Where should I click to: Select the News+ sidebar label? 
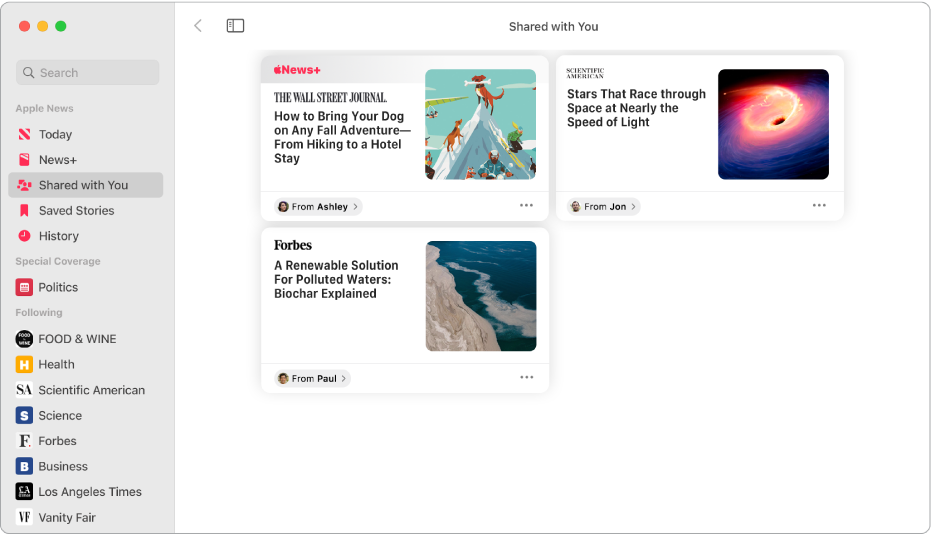(58, 160)
